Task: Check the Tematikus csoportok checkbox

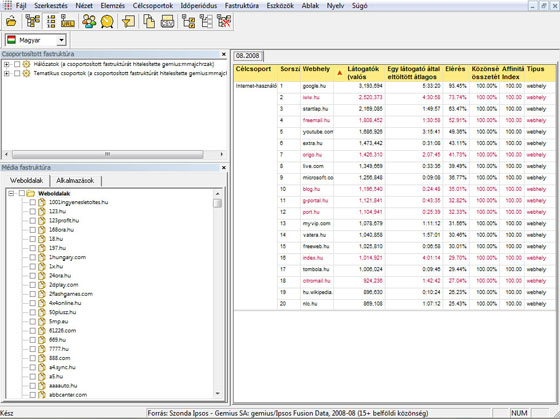Action: pos(17,73)
